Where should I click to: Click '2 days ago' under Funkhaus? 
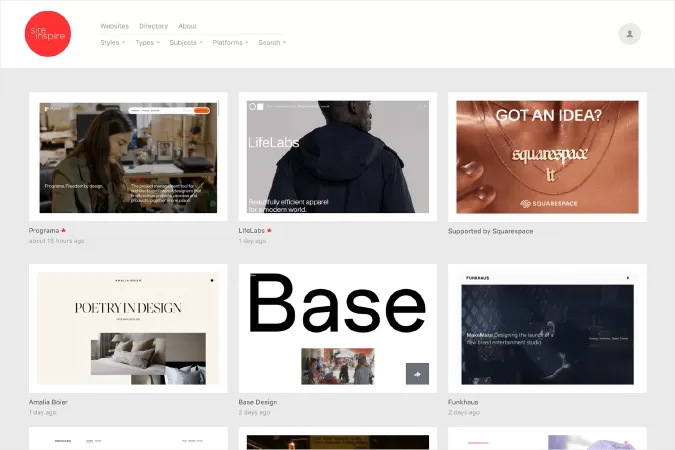pyautogui.click(x=464, y=412)
